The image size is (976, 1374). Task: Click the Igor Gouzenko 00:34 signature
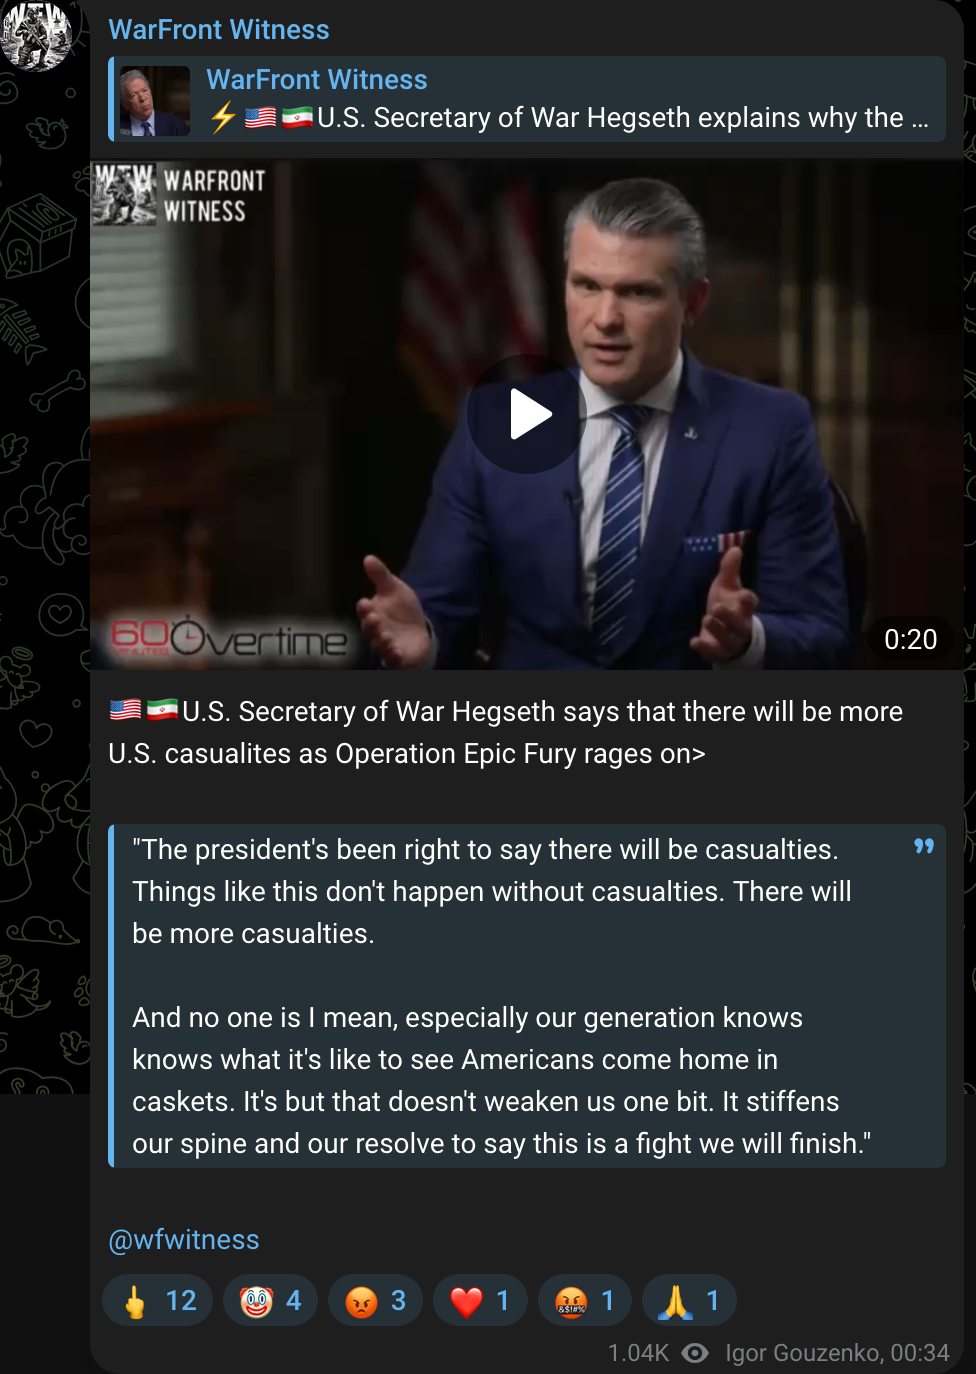(837, 1353)
